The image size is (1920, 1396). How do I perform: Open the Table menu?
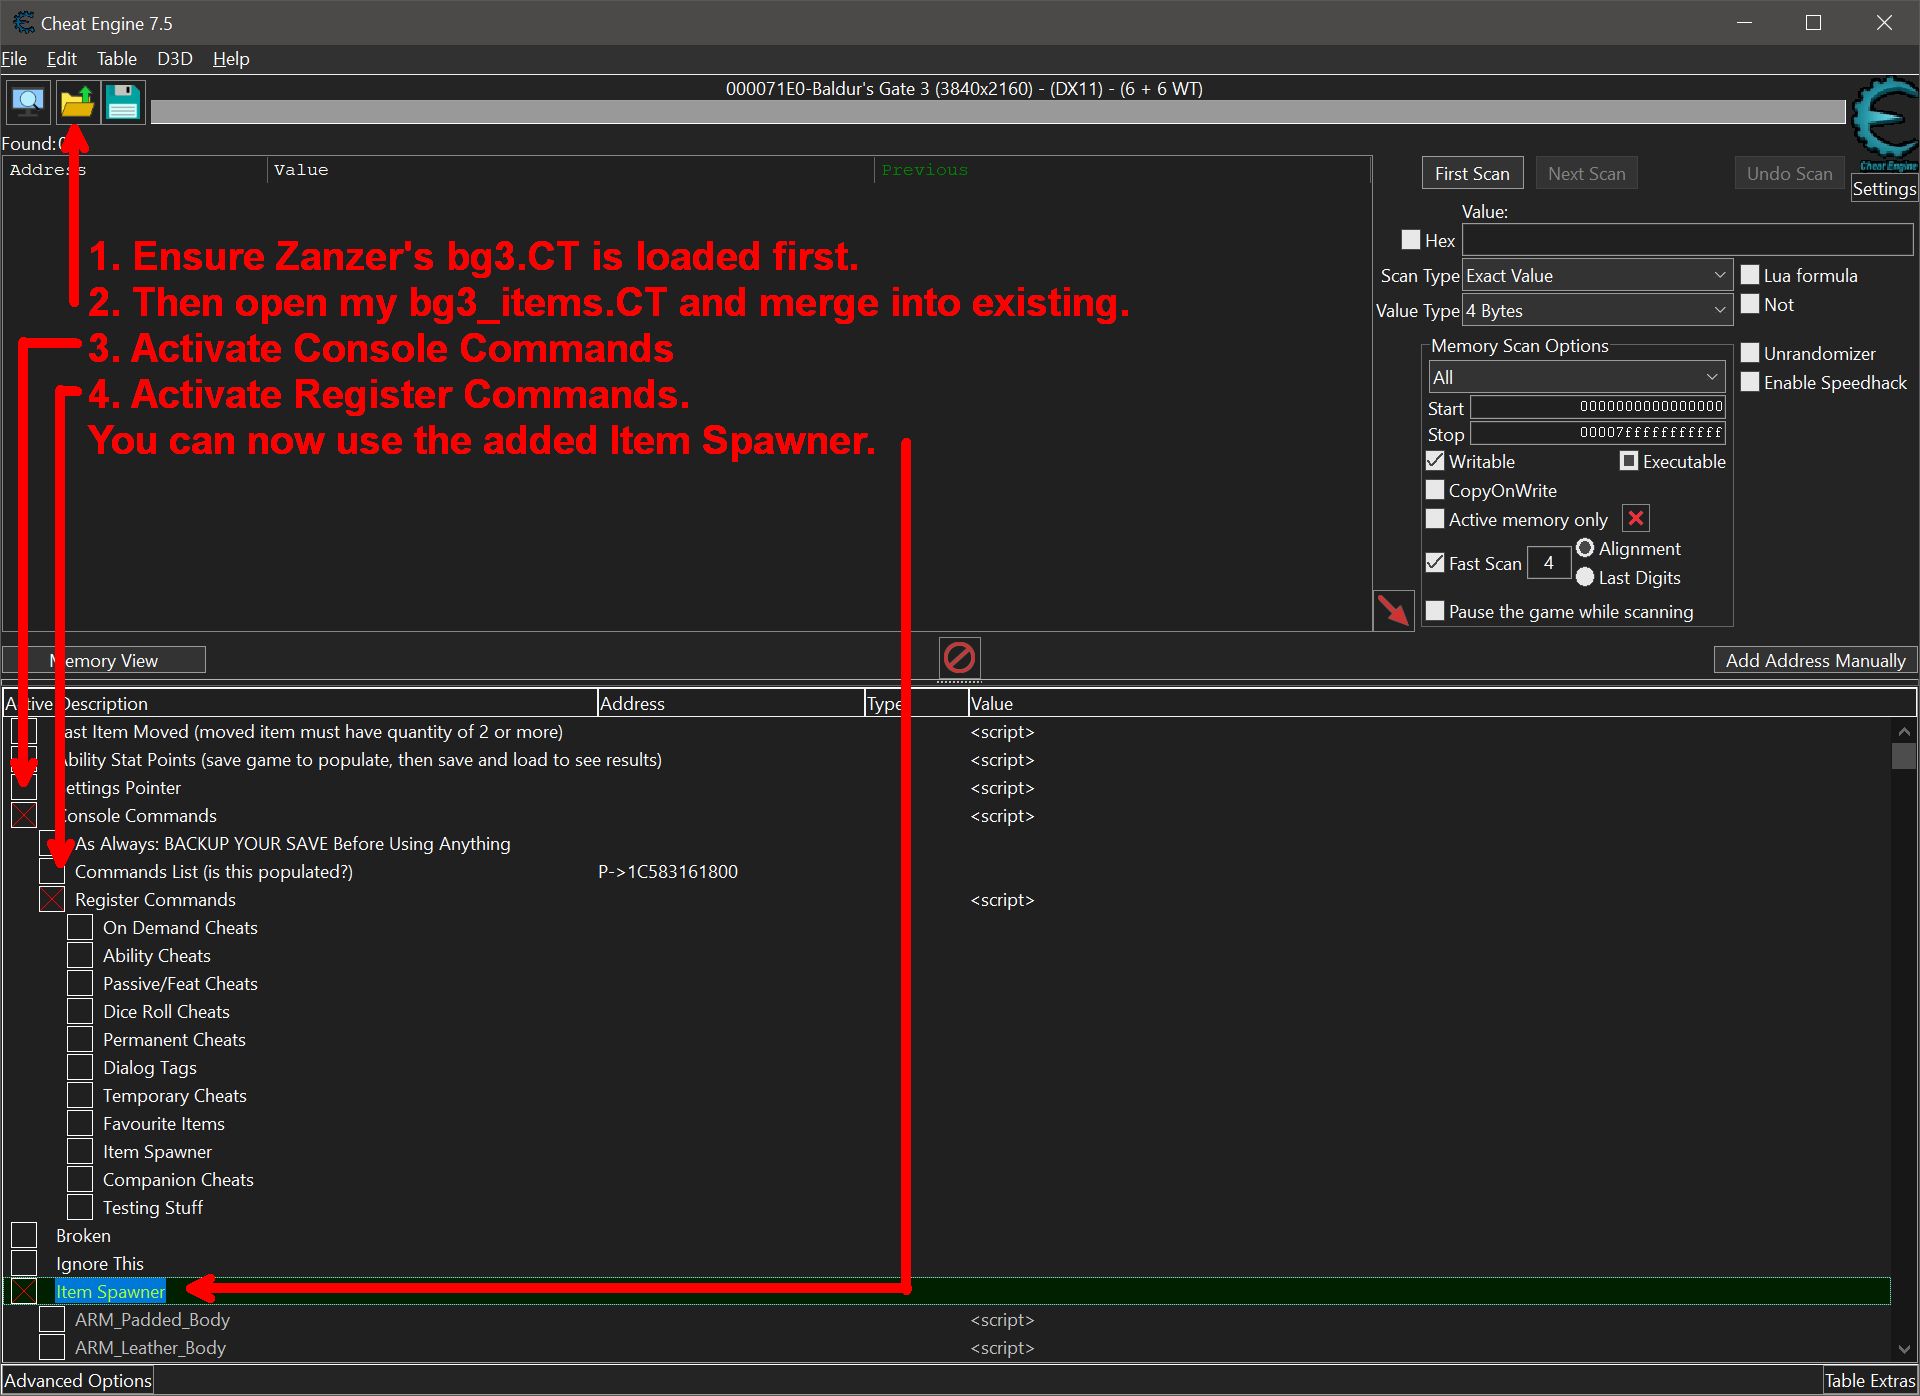pos(117,59)
